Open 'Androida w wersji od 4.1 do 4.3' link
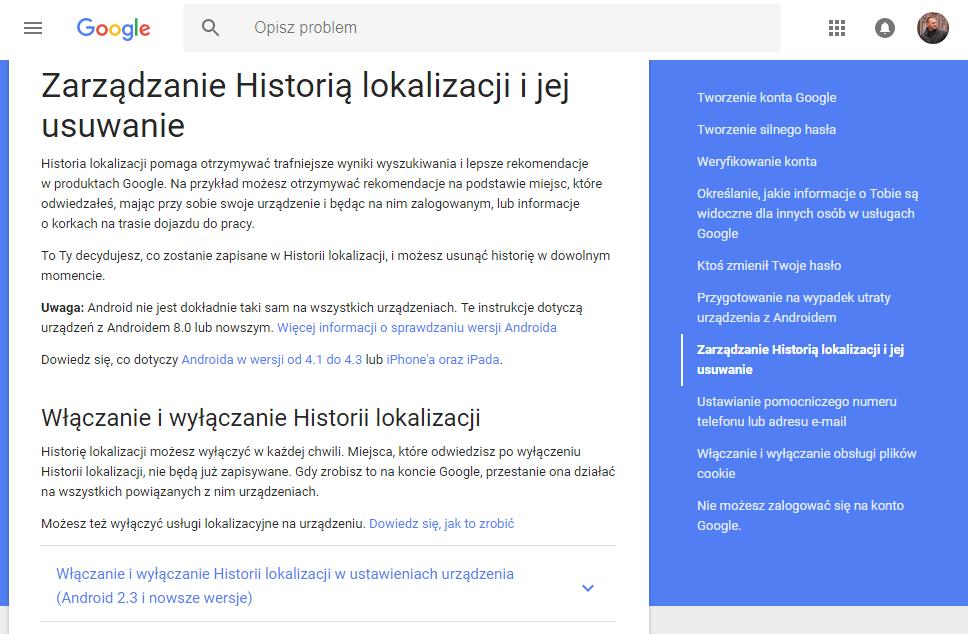Screen dimensions: 968x634 tap(272, 359)
